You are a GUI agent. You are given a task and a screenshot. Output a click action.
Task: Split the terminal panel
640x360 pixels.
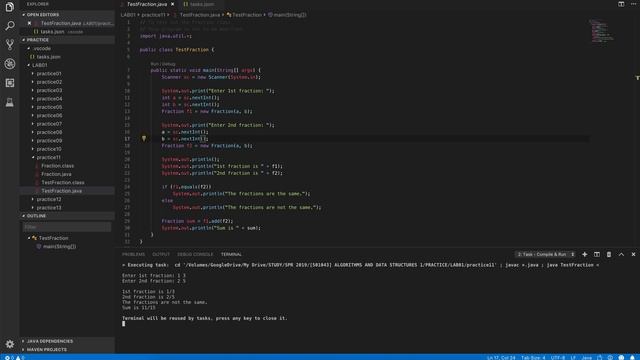coord(597,254)
